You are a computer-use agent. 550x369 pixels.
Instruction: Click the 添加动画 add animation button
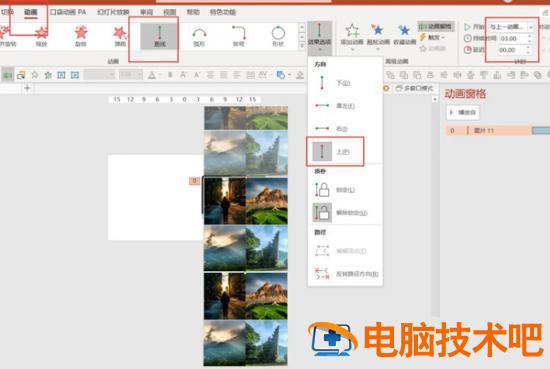352,36
